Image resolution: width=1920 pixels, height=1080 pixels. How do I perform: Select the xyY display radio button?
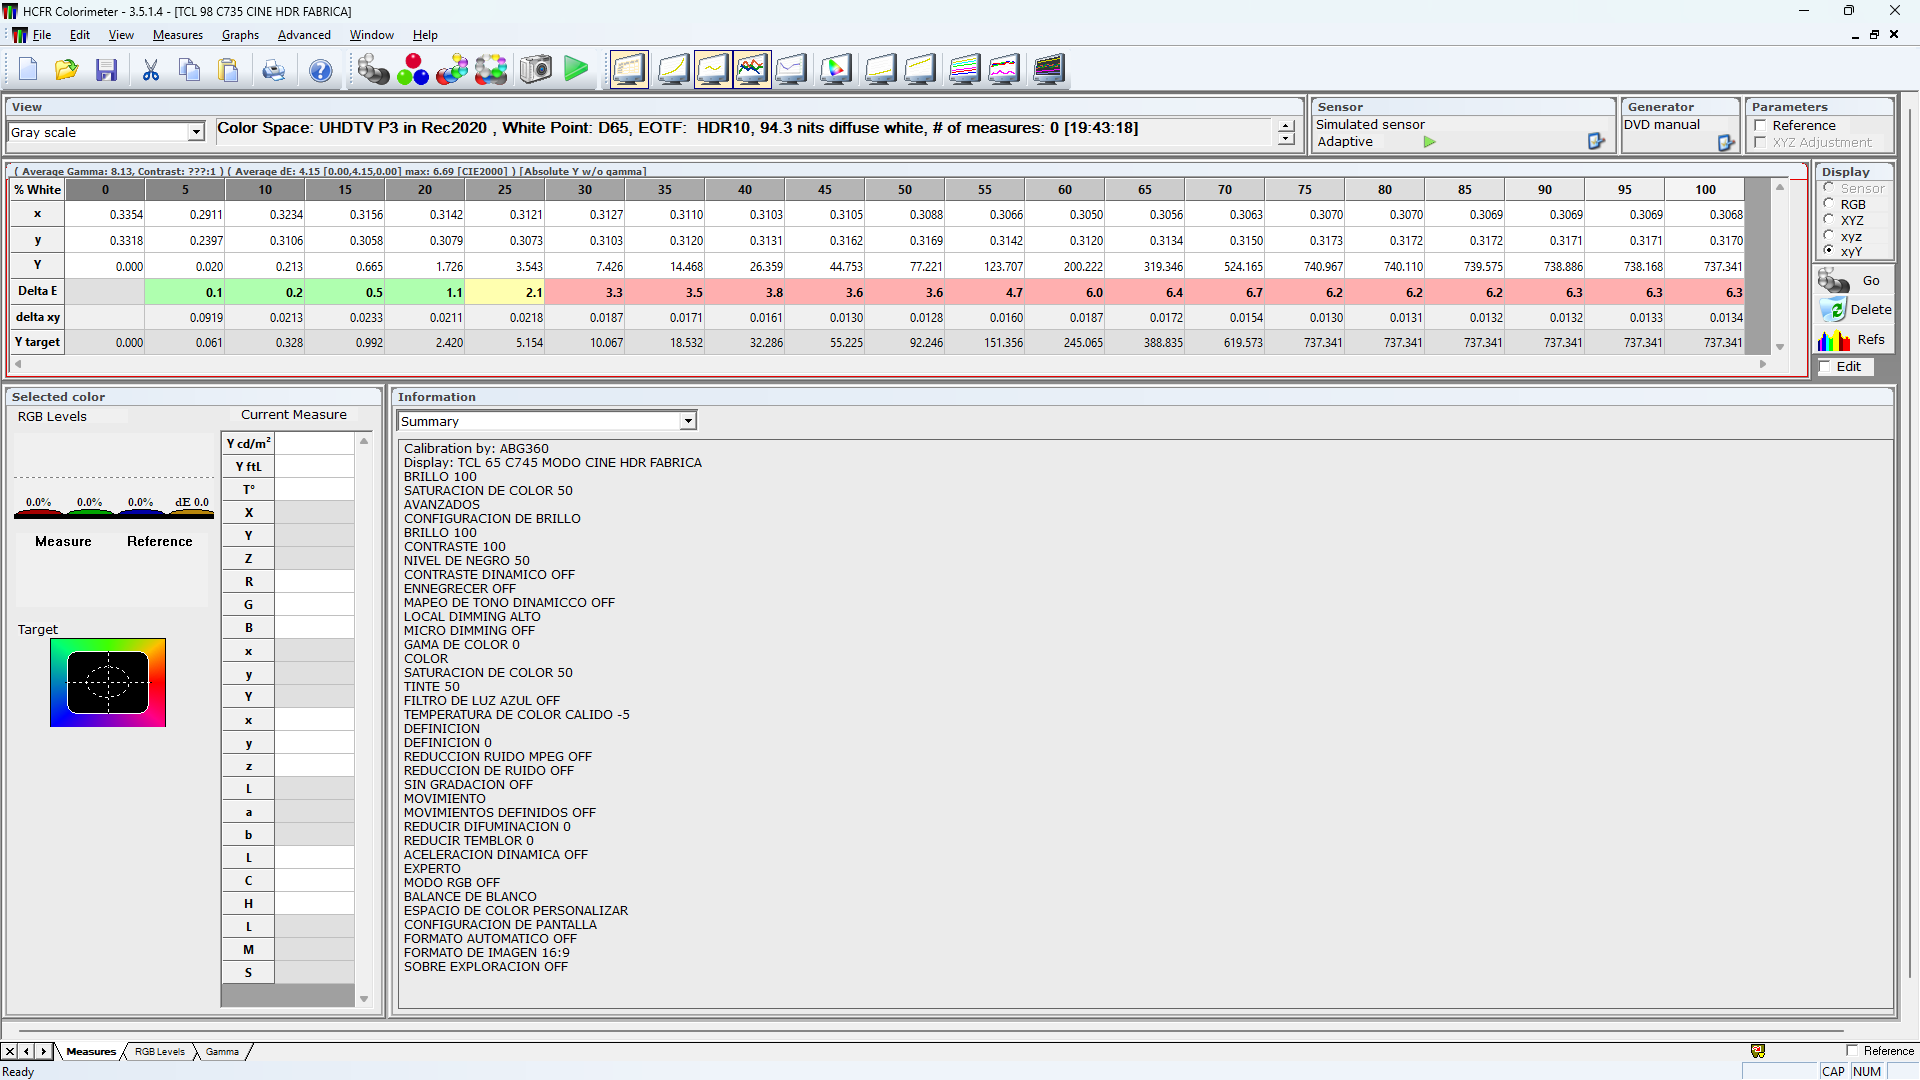(x=1829, y=251)
